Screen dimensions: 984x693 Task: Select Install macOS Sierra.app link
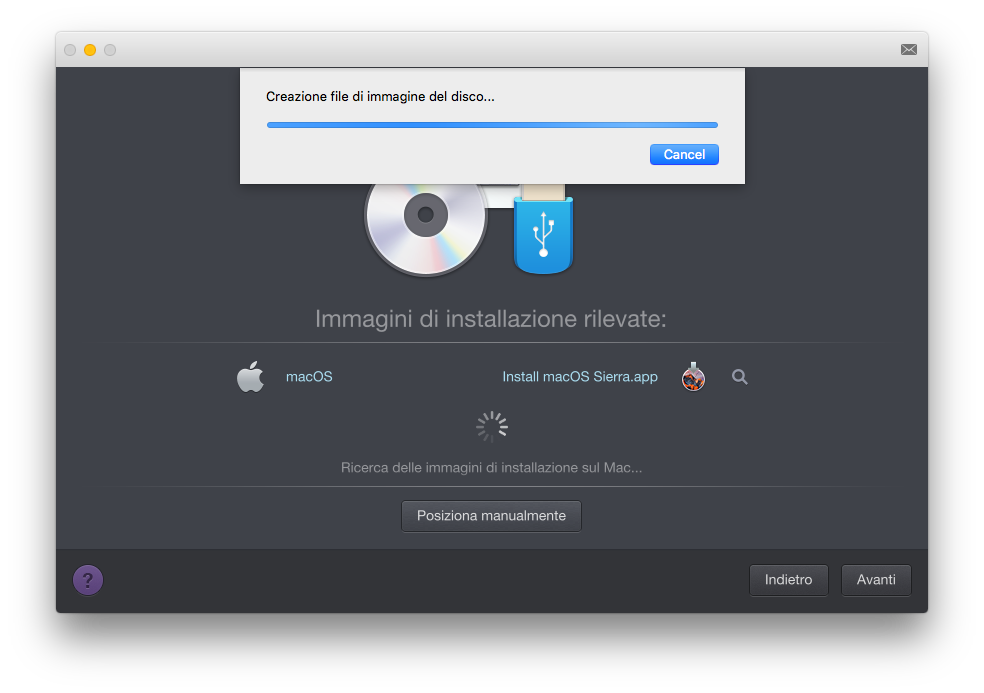click(x=580, y=377)
